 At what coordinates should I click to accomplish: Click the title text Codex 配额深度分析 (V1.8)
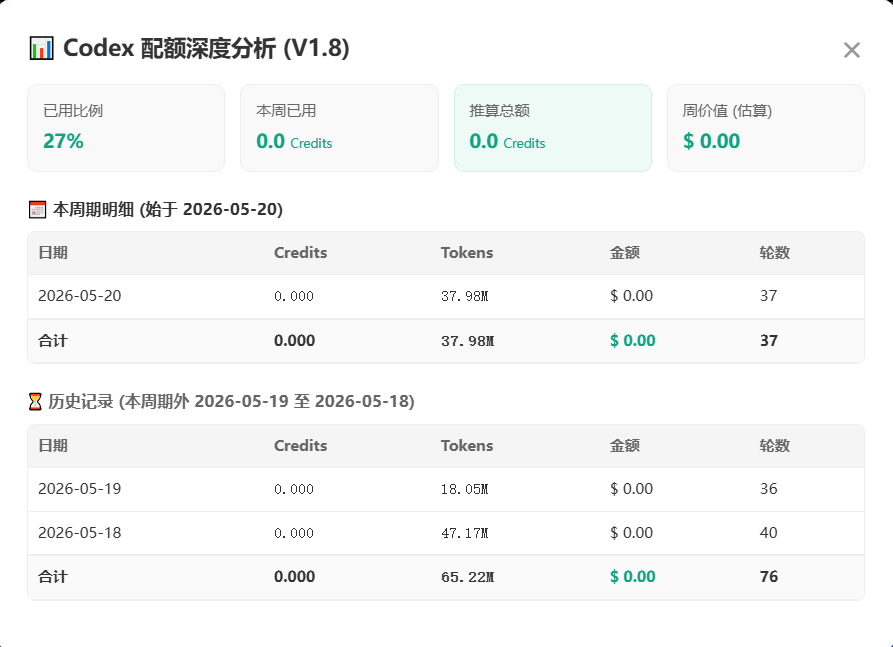click(206, 48)
